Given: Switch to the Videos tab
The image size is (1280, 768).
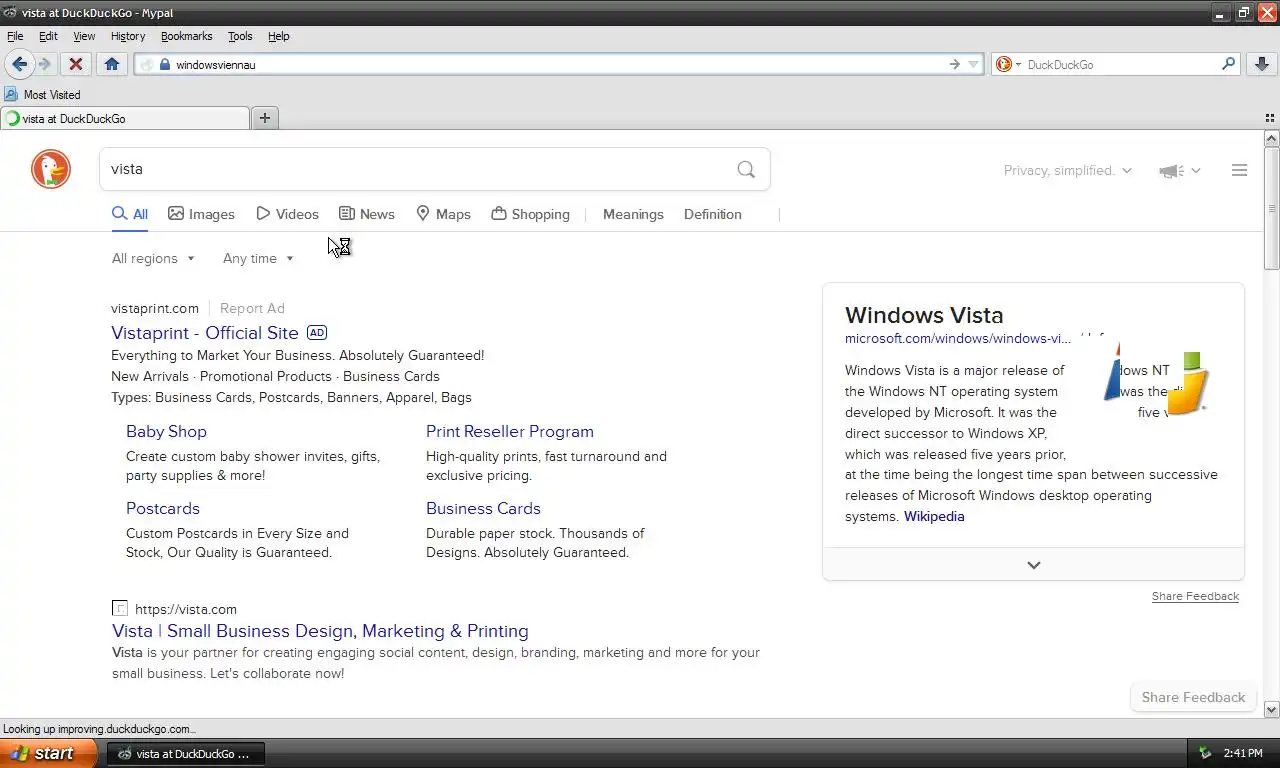Looking at the screenshot, I should coord(287,214).
